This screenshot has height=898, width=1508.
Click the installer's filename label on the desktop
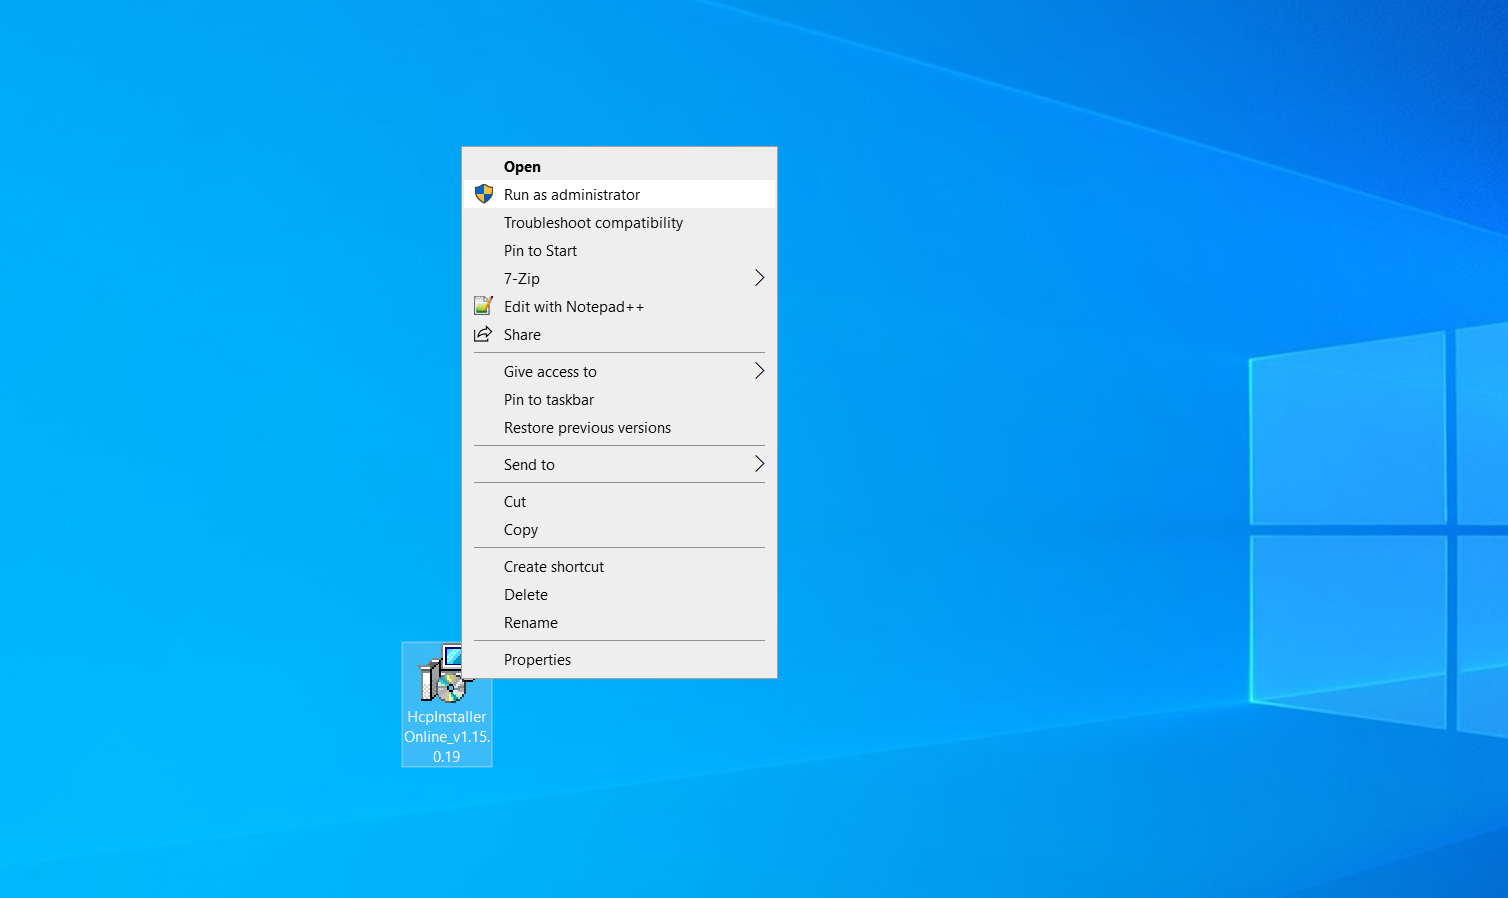[446, 736]
